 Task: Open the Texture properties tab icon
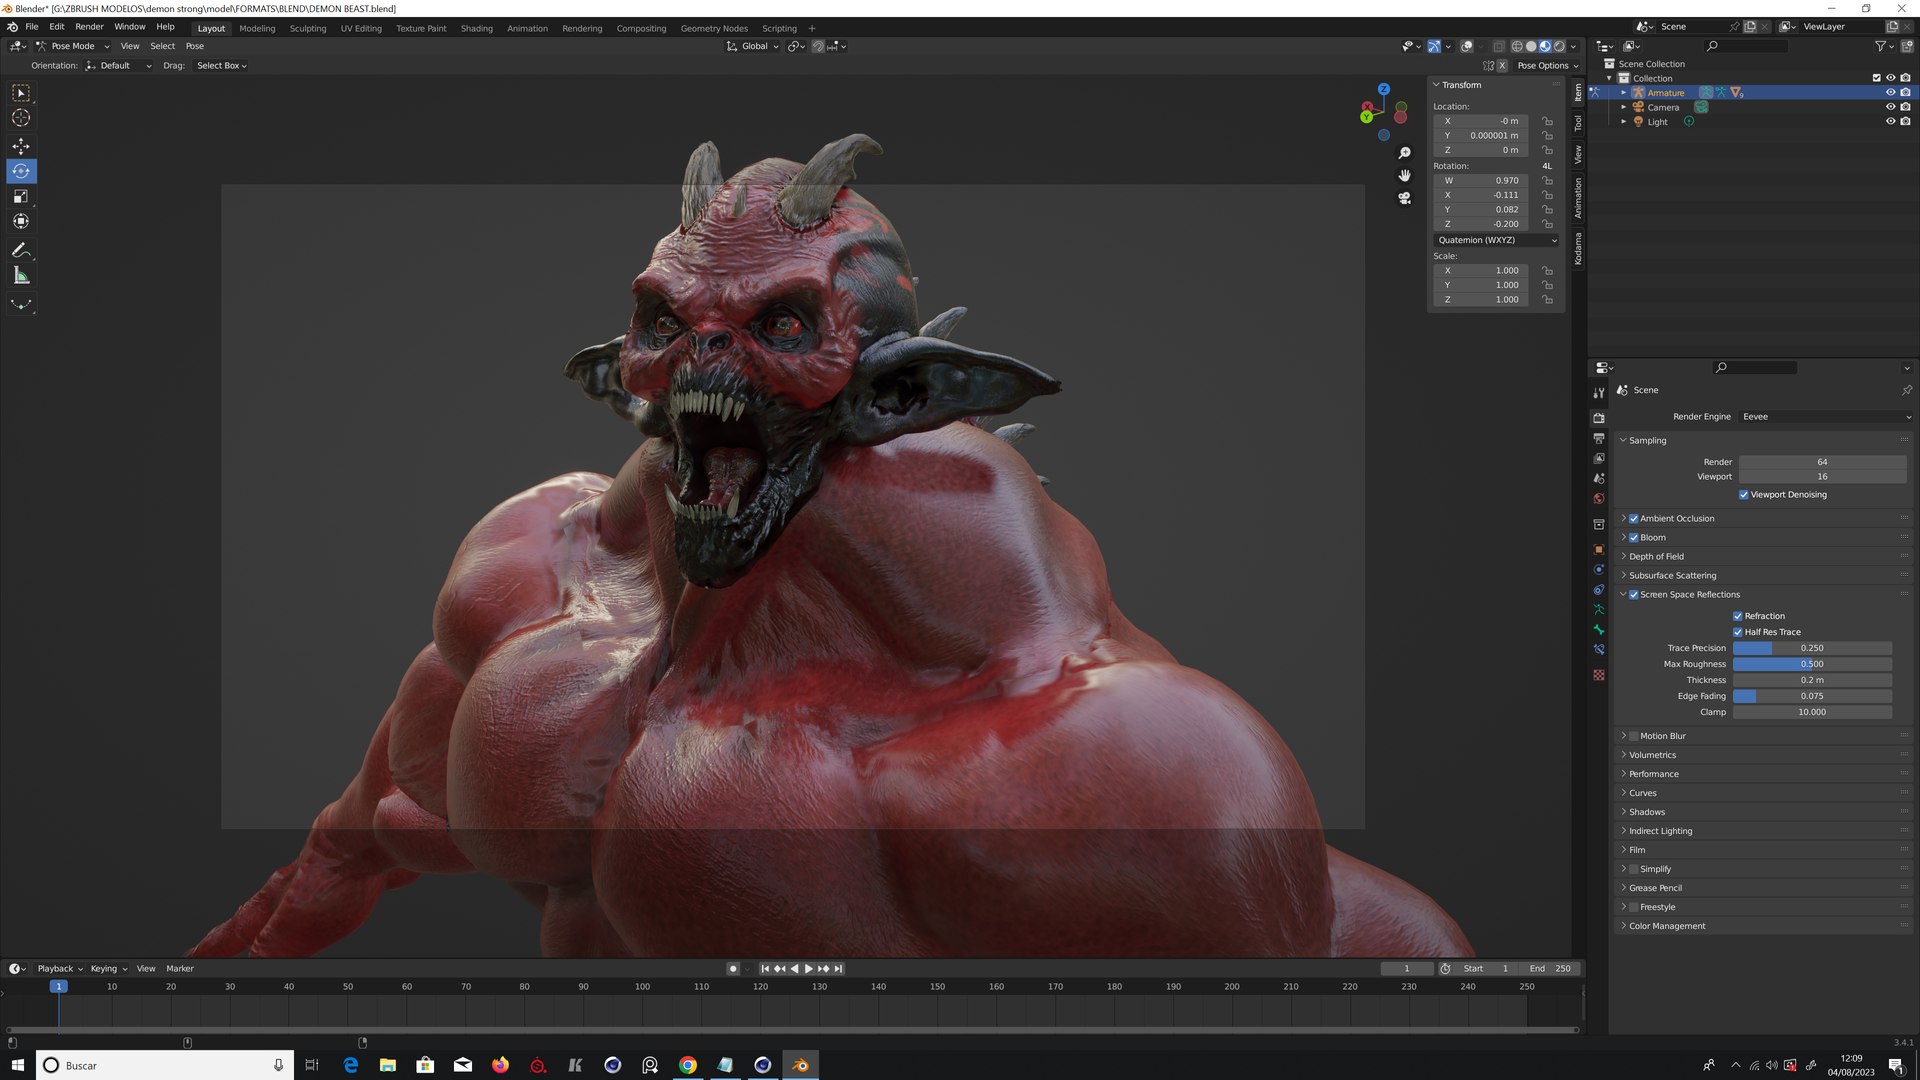[1599, 675]
